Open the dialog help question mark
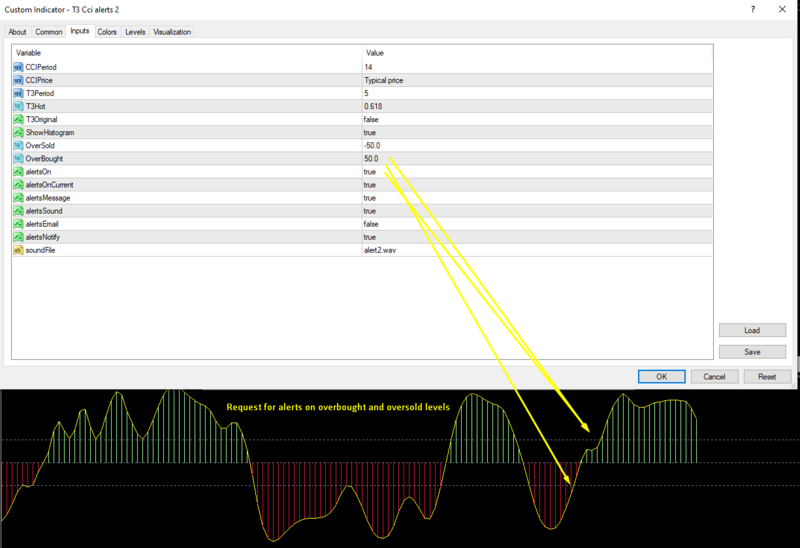This screenshot has height=548, width=800. tap(753, 9)
